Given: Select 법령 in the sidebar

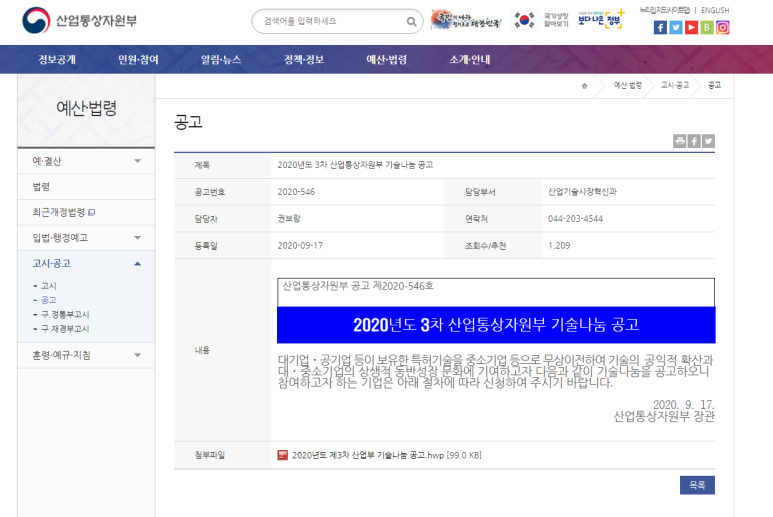Looking at the screenshot, I should click(x=86, y=187).
